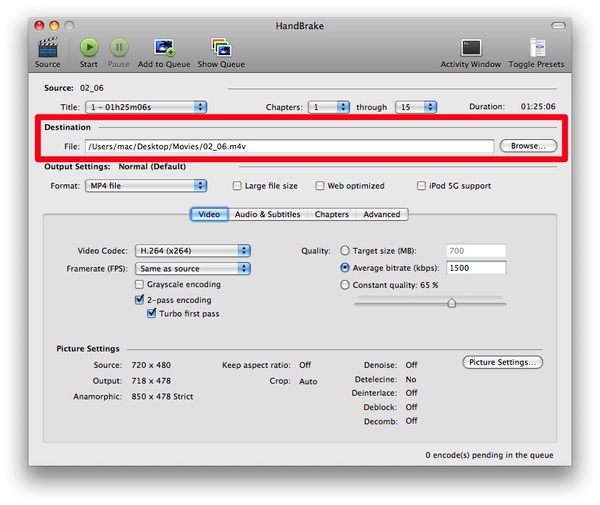The height and width of the screenshot is (505, 600).
Task: Switch to the Video tab
Action: coord(209,214)
